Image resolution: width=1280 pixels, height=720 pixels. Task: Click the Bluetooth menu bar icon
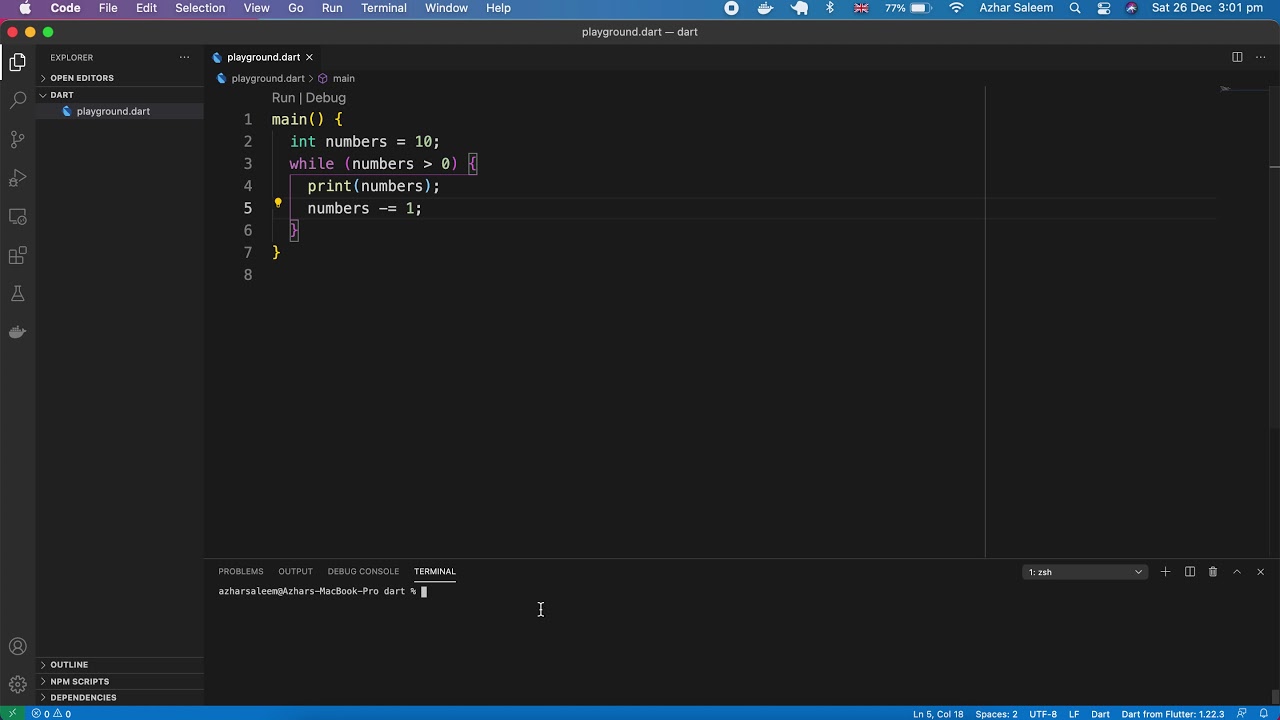829,8
